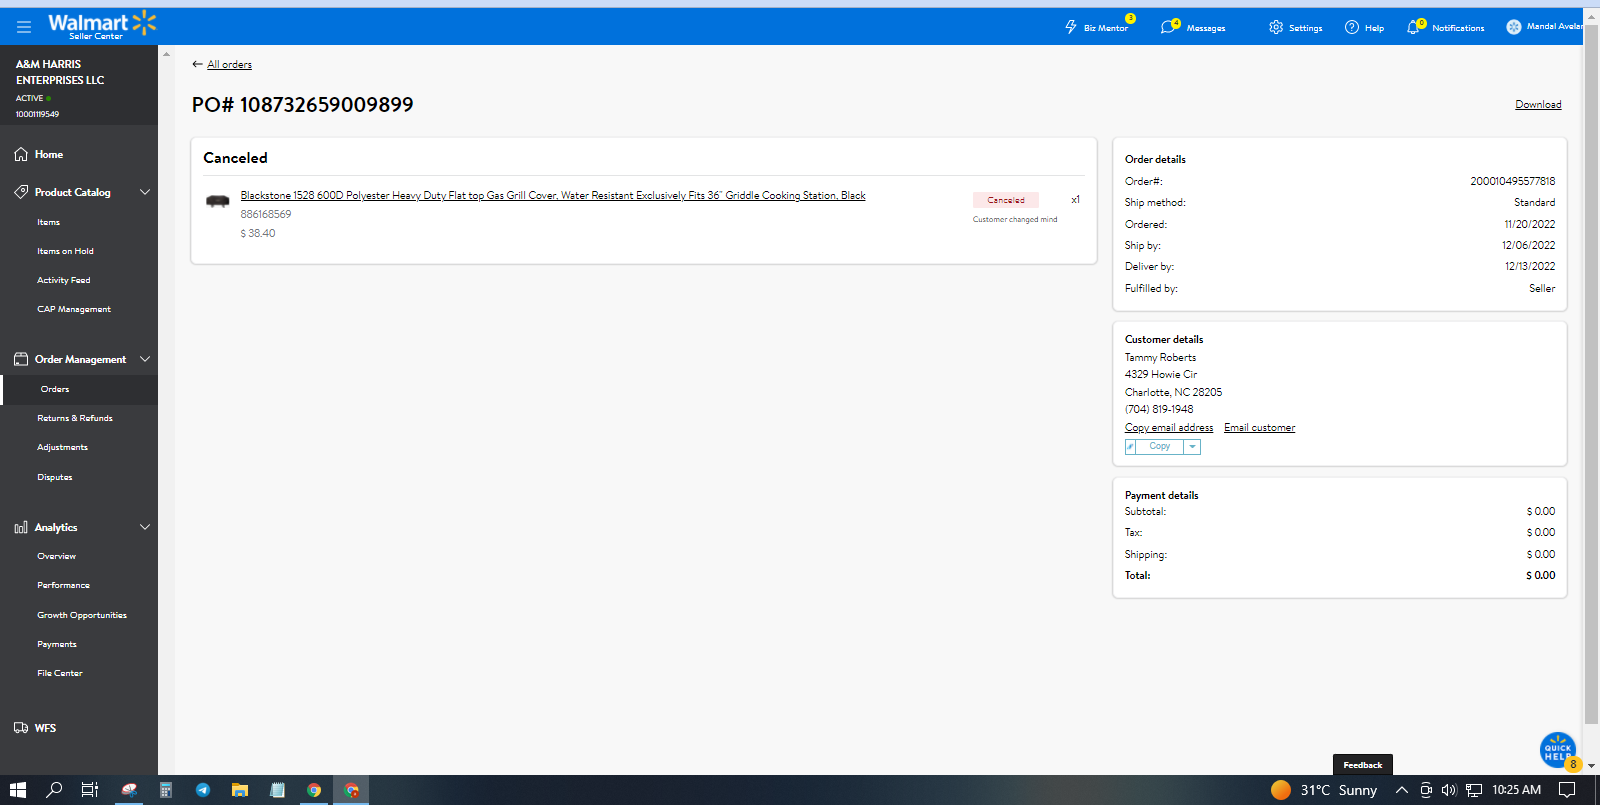Open Windows taskbar search
The width and height of the screenshot is (1600, 805).
coord(54,790)
